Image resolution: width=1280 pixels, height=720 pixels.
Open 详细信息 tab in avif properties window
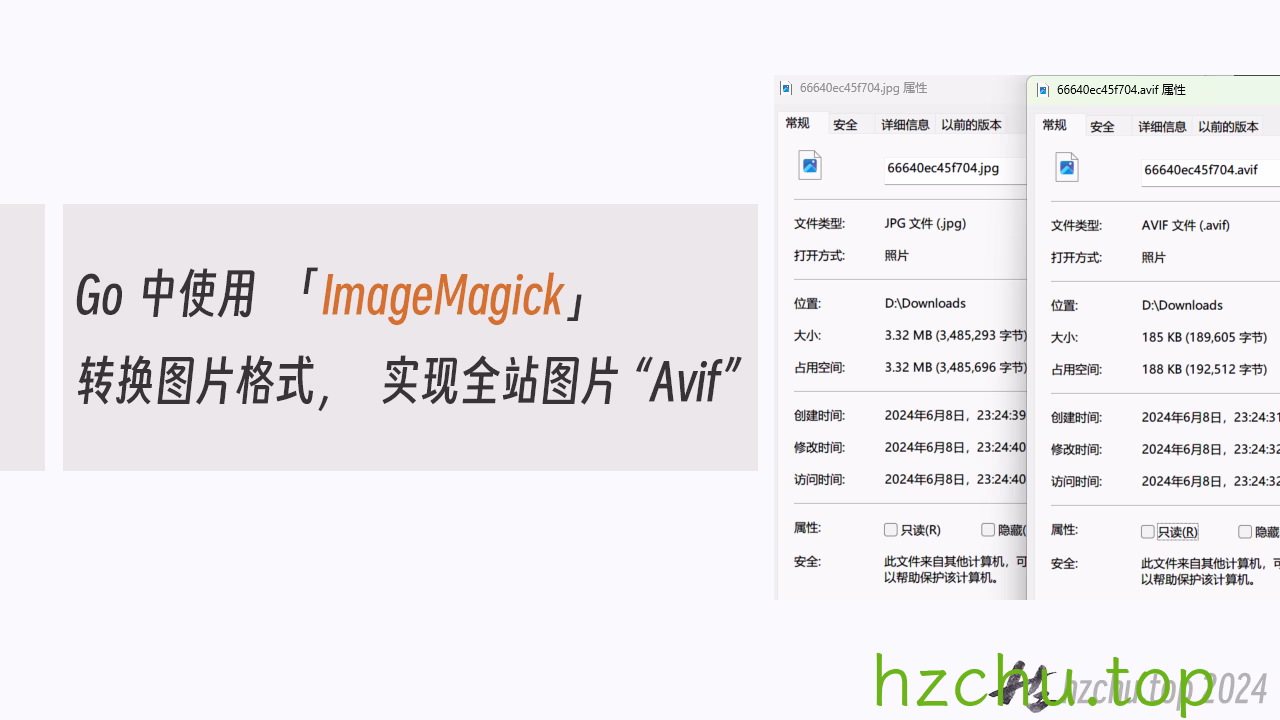click(x=1162, y=127)
